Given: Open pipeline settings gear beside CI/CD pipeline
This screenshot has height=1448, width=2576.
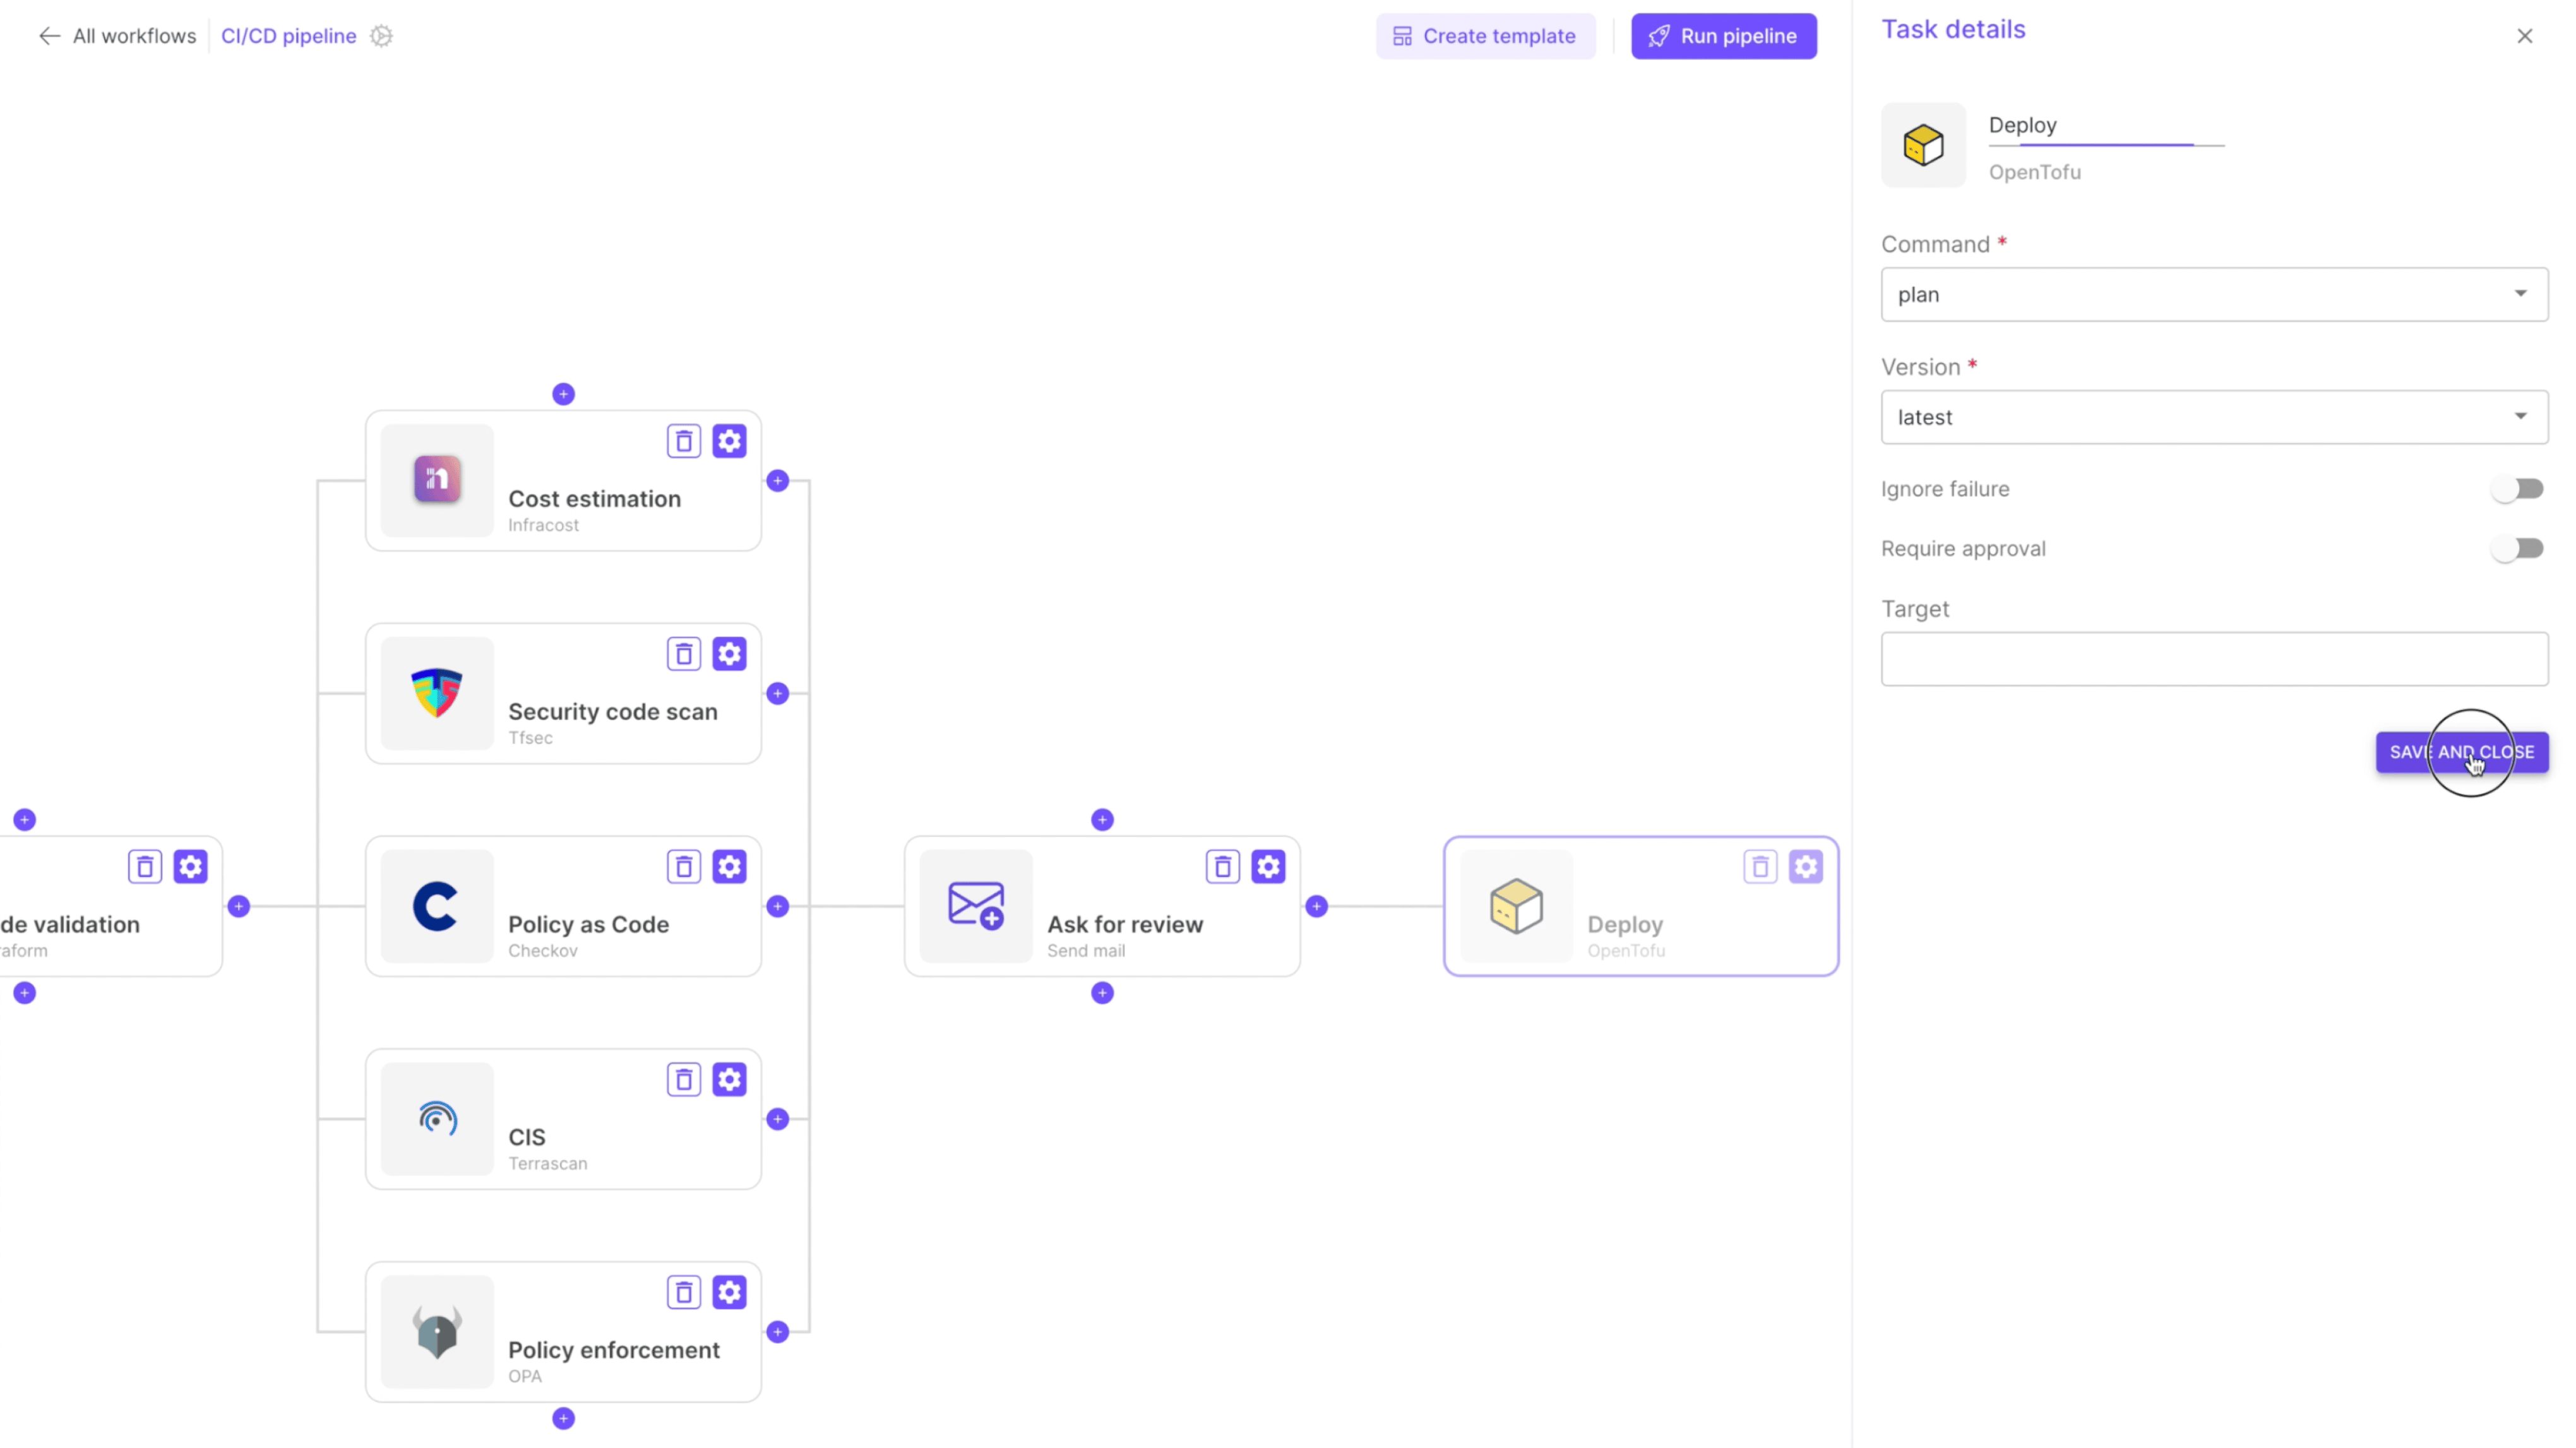Looking at the screenshot, I should 381,36.
